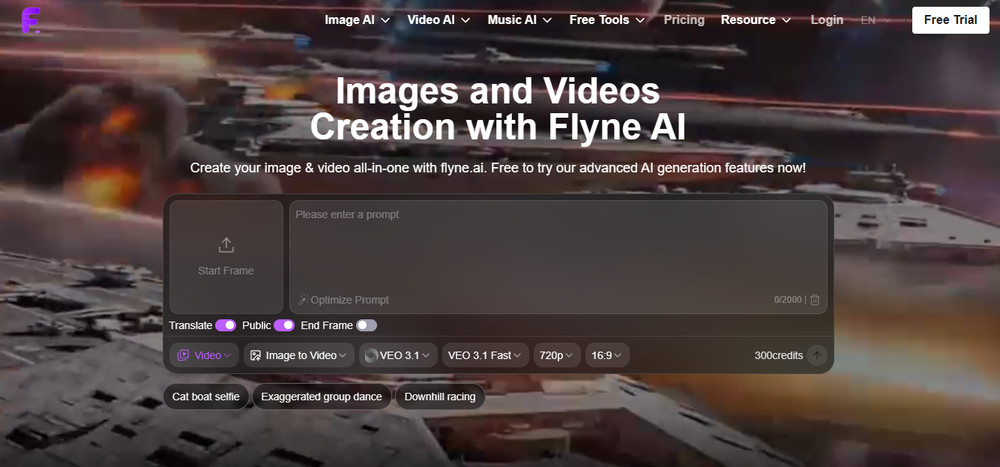Click the 0/2000 character counter
Viewport: 1000px width, 467px height.
[x=788, y=300]
